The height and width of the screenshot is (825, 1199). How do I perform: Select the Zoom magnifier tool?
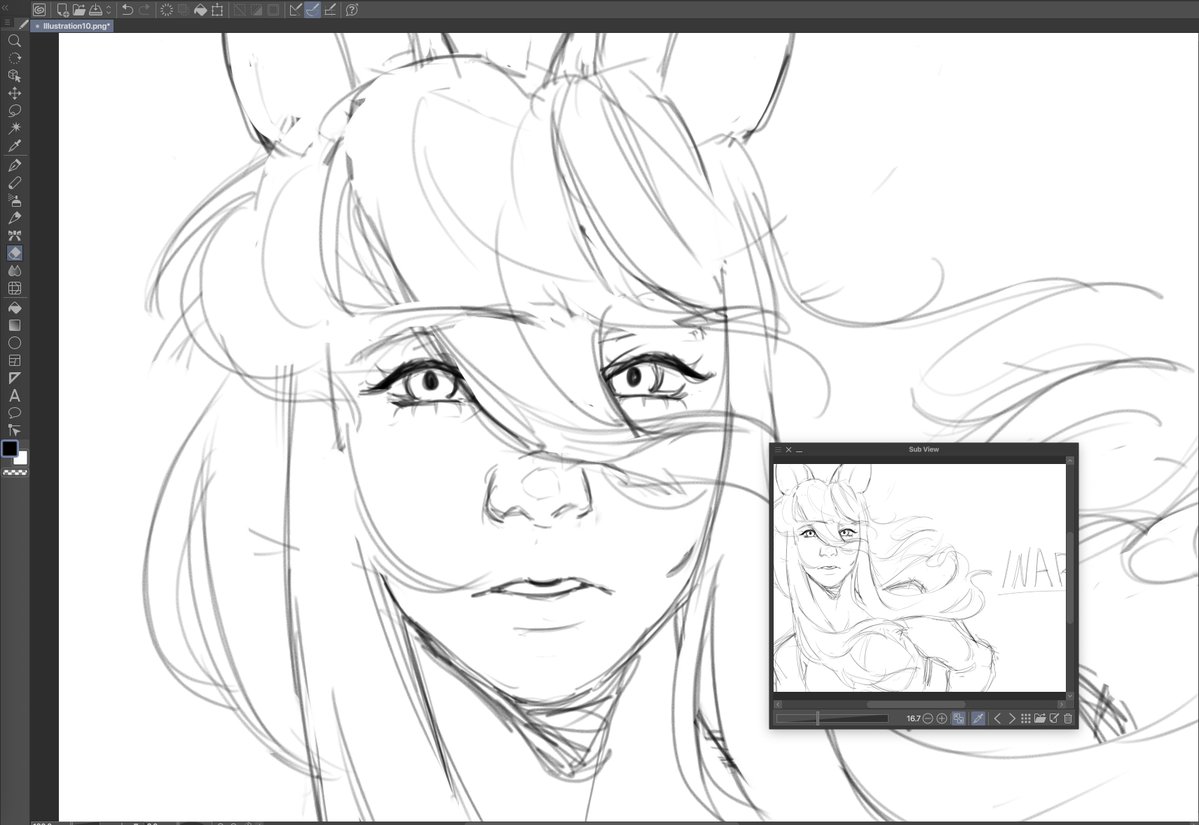[14, 41]
